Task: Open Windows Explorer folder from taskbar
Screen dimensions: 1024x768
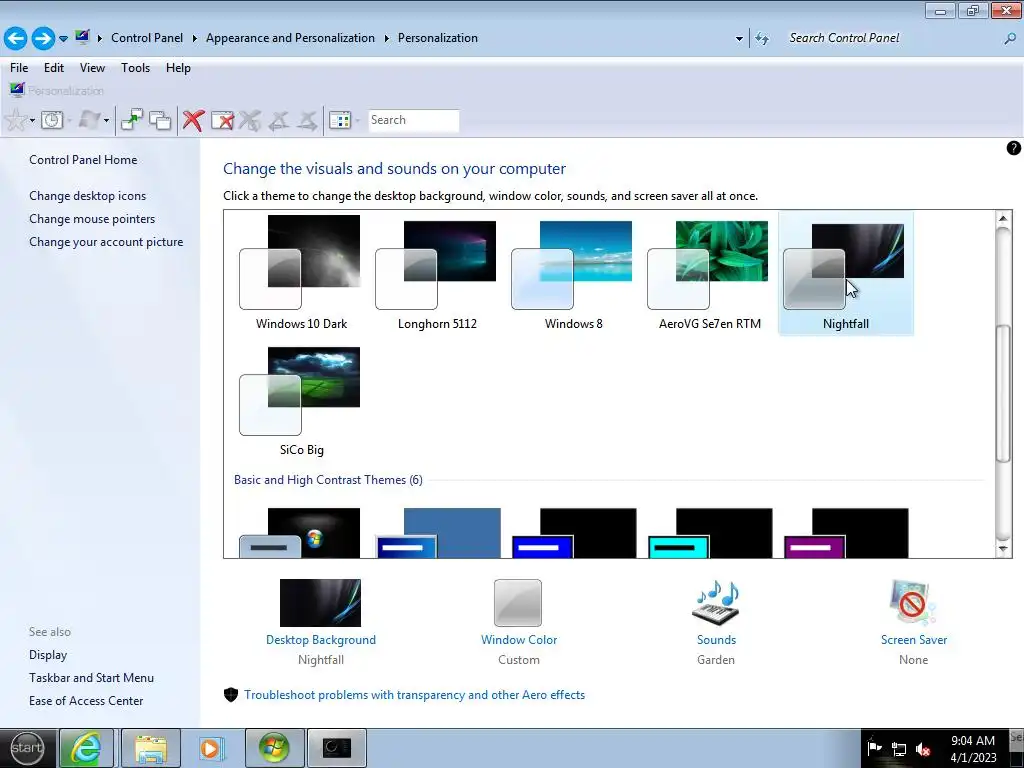Action: click(151, 748)
